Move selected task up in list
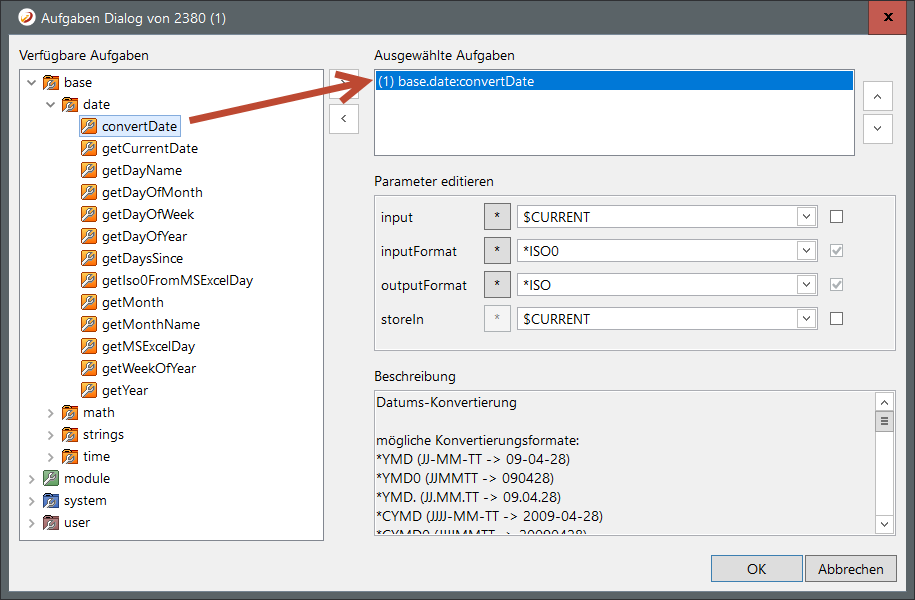The height and width of the screenshot is (600, 915). click(x=877, y=97)
